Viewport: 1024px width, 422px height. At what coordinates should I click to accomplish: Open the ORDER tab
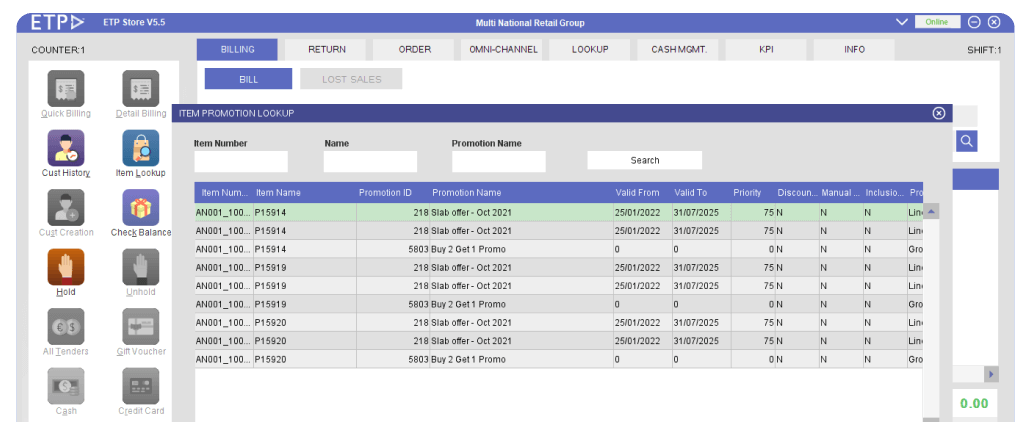(415, 50)
